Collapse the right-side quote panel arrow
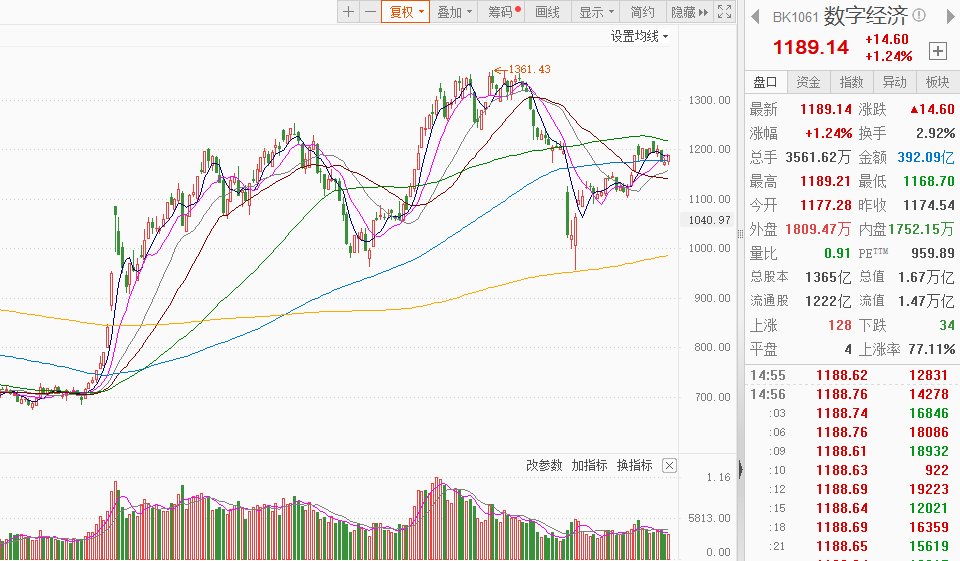The width and height of the screenshot is (960, 561). pos(740,468)
